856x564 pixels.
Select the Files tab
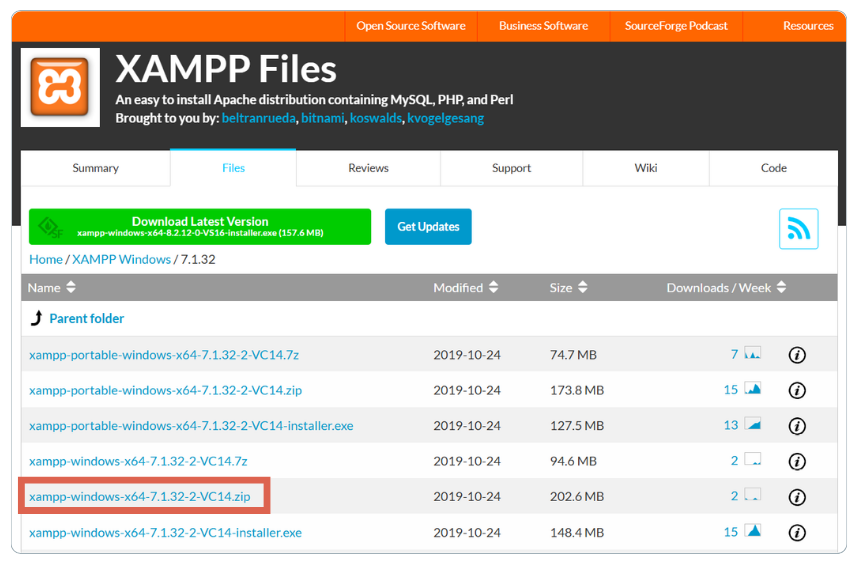tap(233, 168)
